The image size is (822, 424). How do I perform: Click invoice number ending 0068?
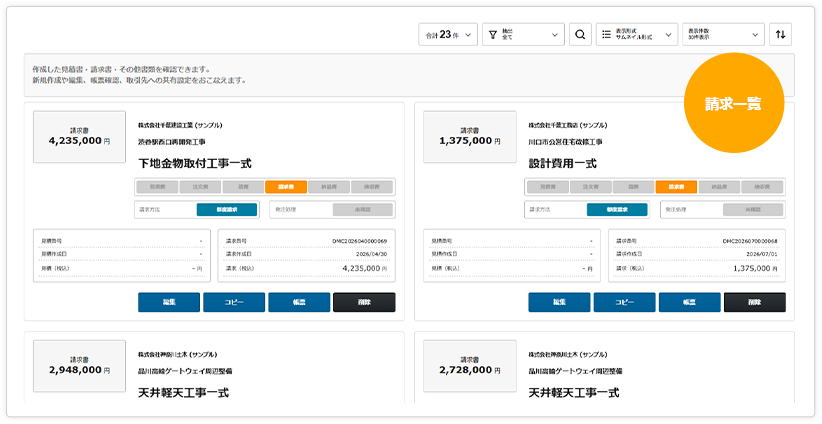(x=750, y=241)
